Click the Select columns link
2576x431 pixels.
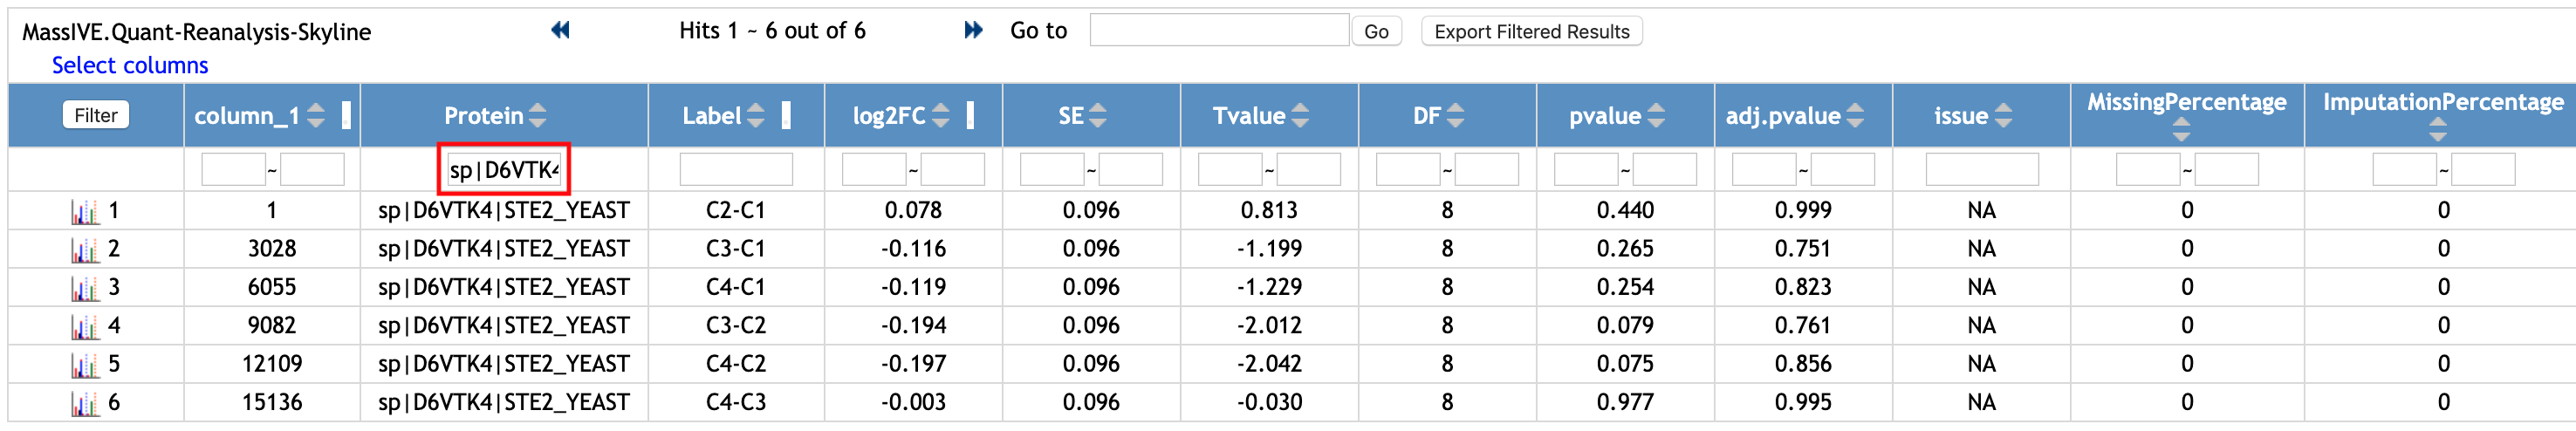pos(130,65)
